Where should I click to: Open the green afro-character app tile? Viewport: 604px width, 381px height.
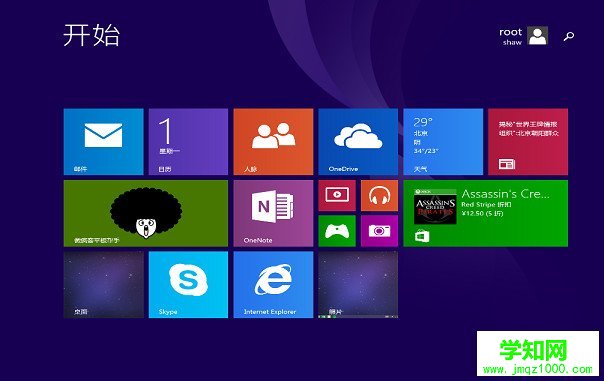click(146, 213)
